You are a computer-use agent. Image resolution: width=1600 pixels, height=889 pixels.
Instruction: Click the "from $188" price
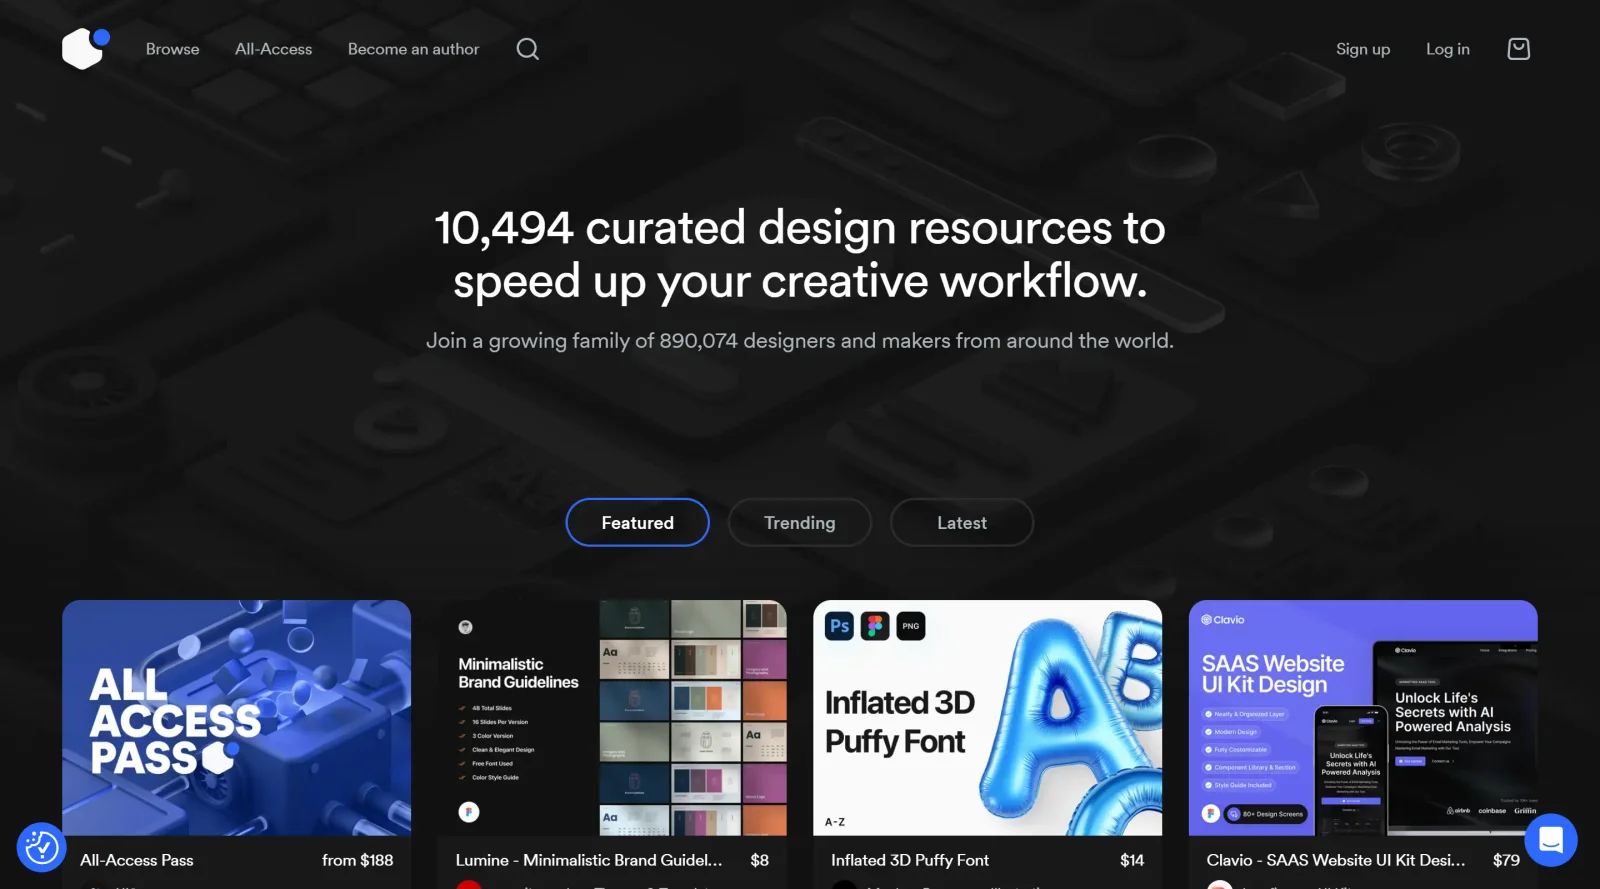coord(358,860)
